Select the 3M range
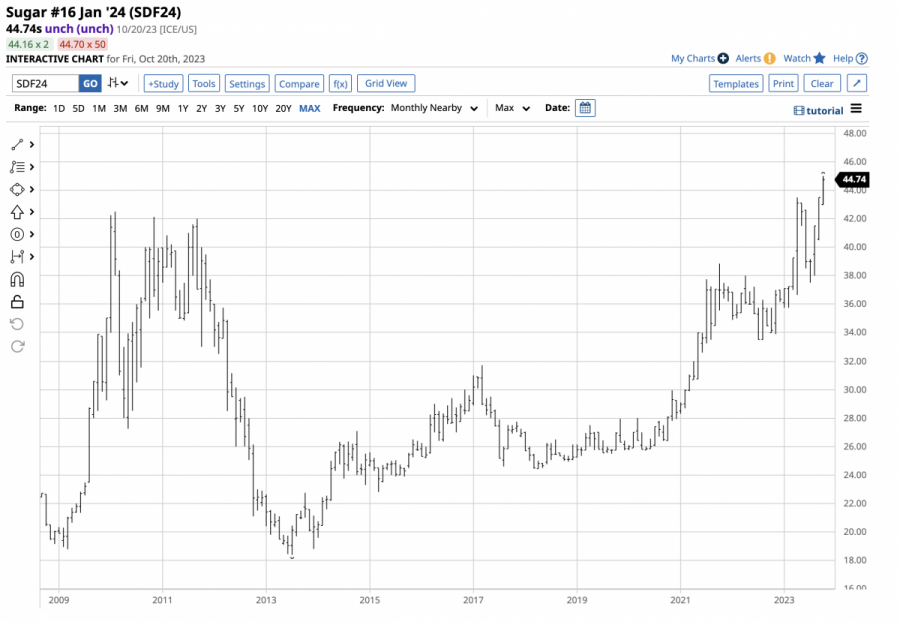 click(x=120, y=108)
